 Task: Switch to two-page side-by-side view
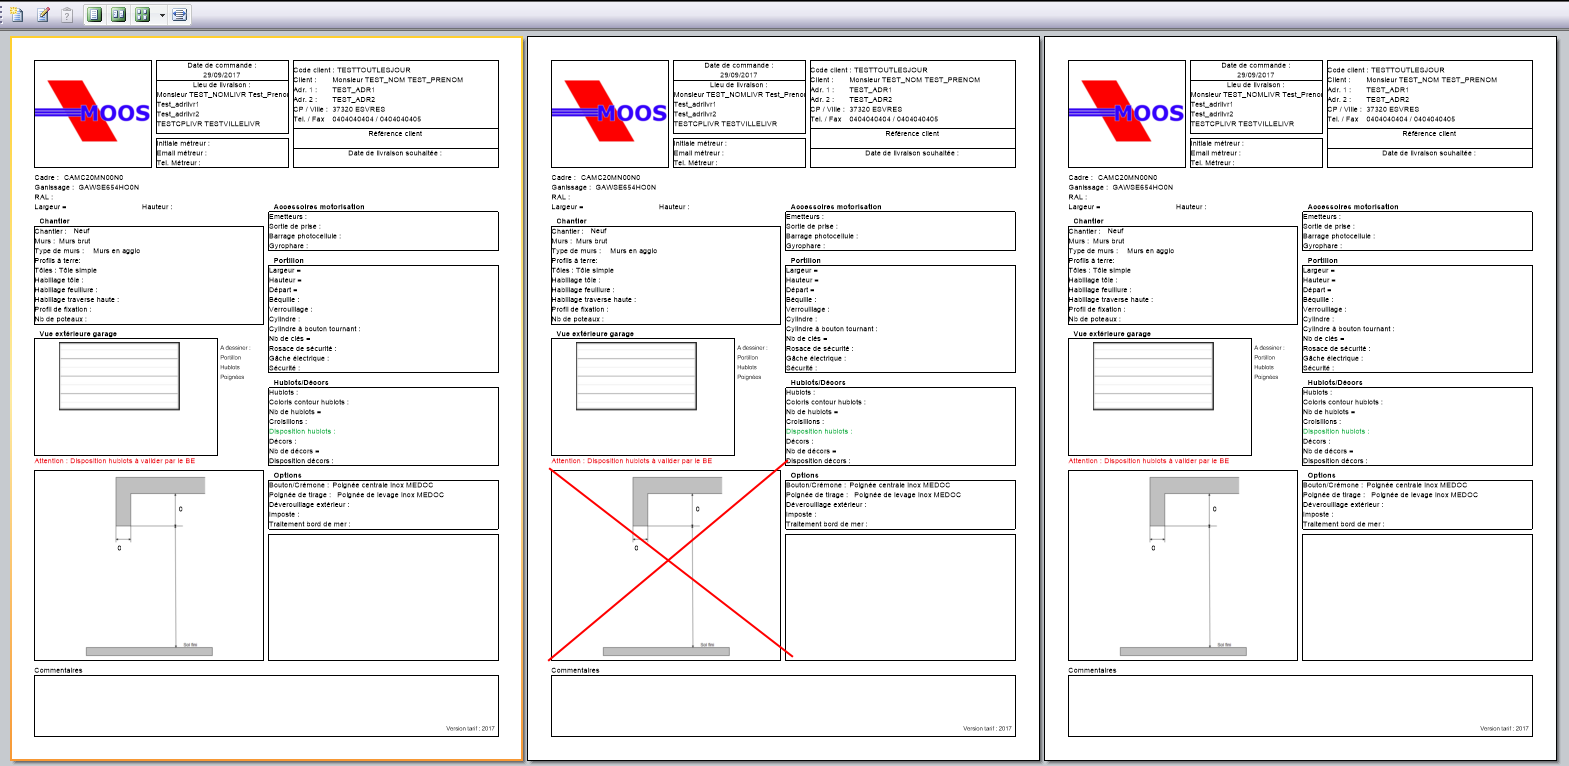tap(118, 14)
